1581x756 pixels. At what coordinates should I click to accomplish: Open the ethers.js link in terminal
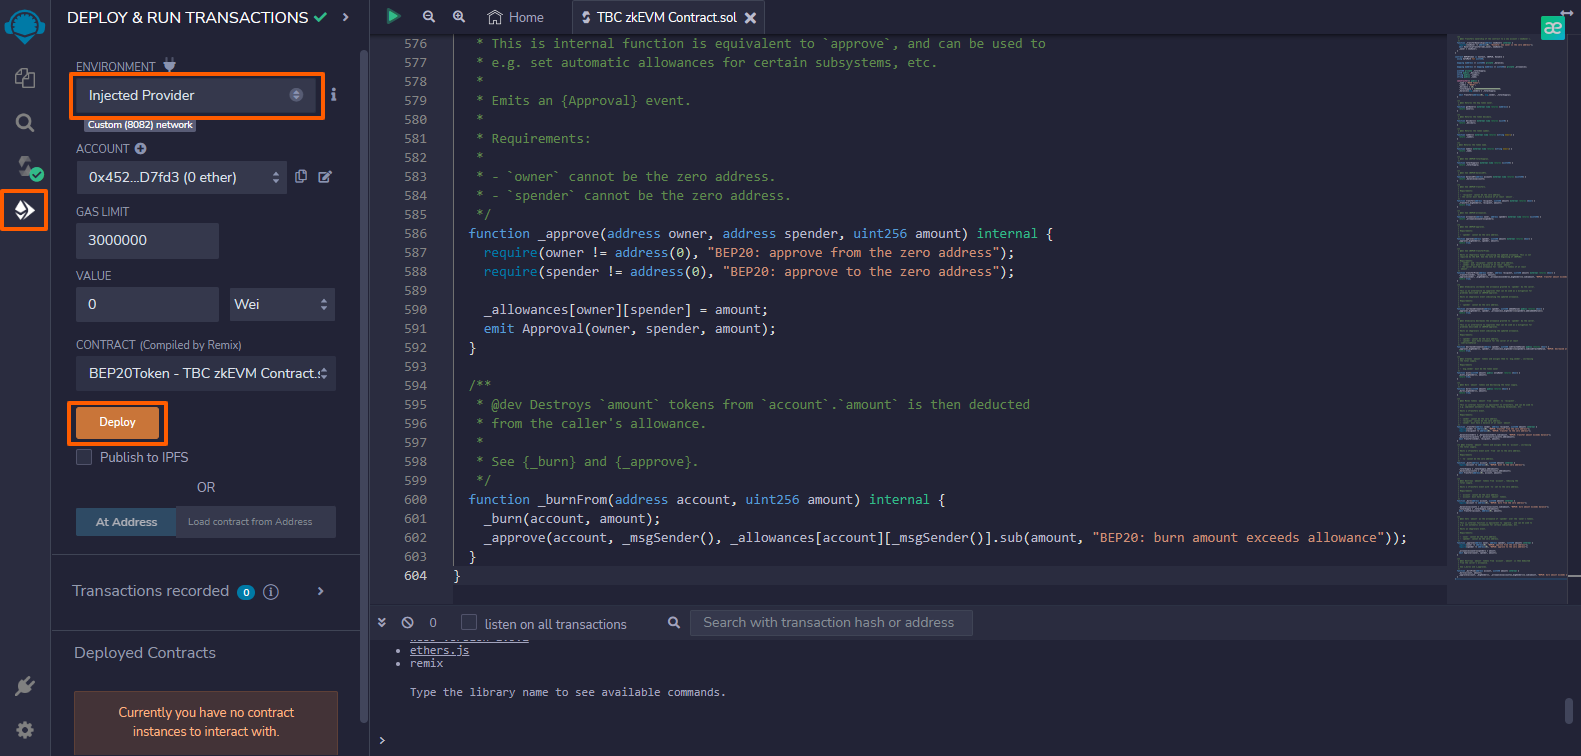439,650
